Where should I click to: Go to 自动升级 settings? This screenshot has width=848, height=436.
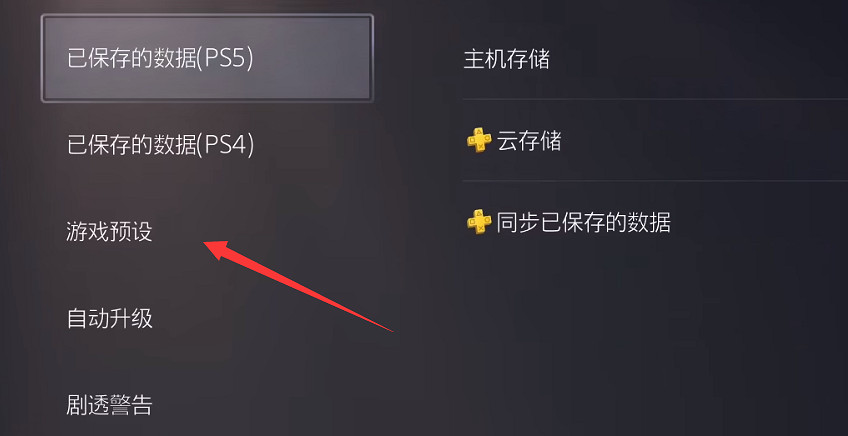pos(110,319)
